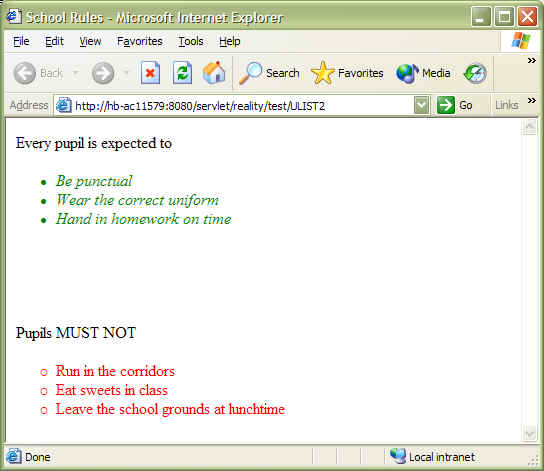Close the School Rules window

(x=527, y=16)
